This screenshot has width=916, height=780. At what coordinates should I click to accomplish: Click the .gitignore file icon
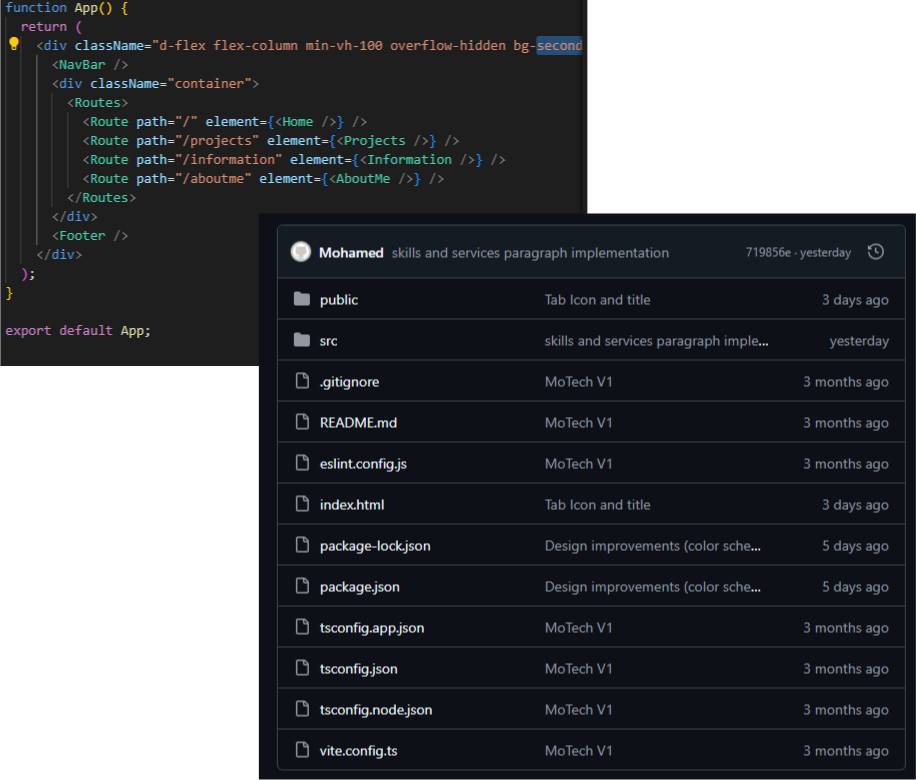click(302, 382)
